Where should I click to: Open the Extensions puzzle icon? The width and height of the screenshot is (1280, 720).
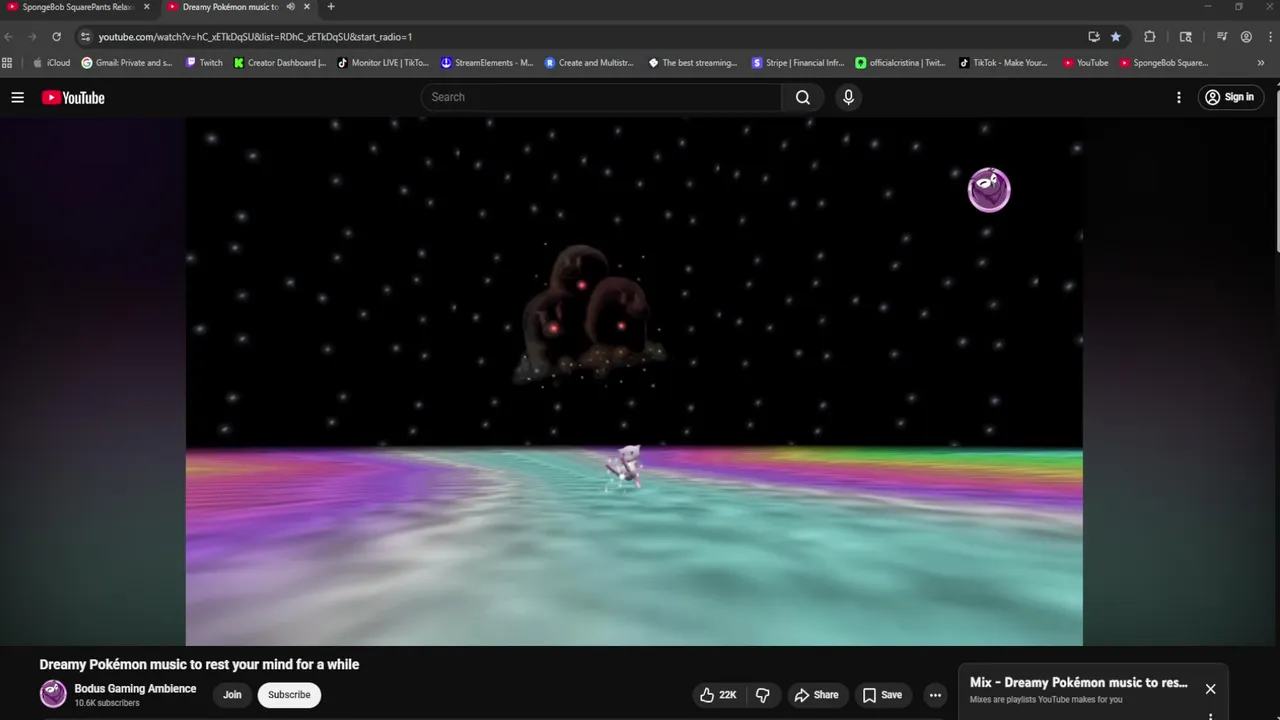[x=1150, y=37]
